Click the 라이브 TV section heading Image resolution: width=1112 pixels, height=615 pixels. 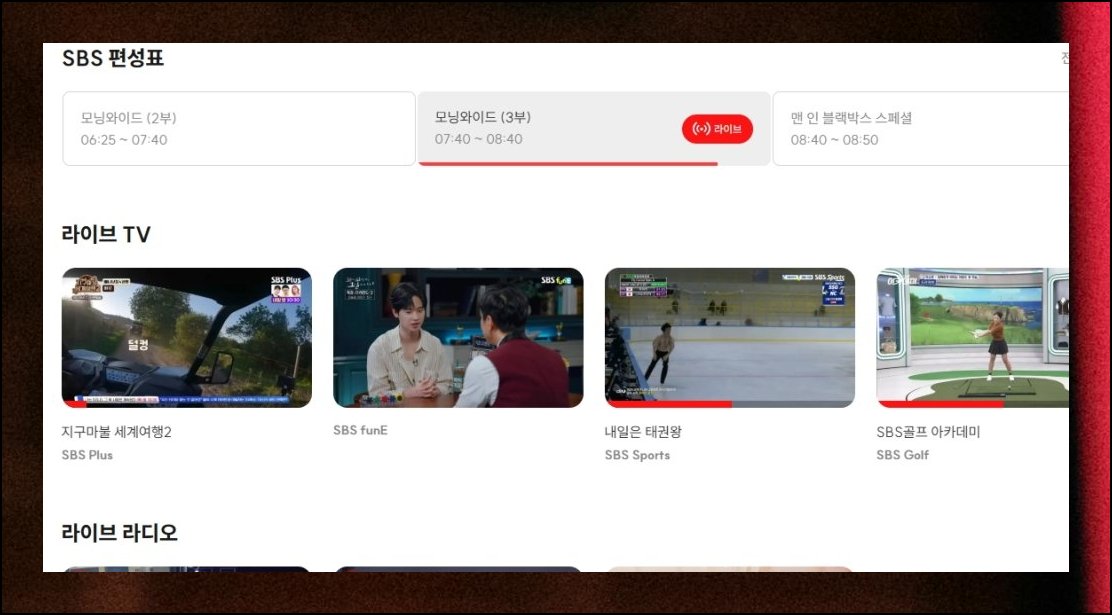tap(106, 235)
